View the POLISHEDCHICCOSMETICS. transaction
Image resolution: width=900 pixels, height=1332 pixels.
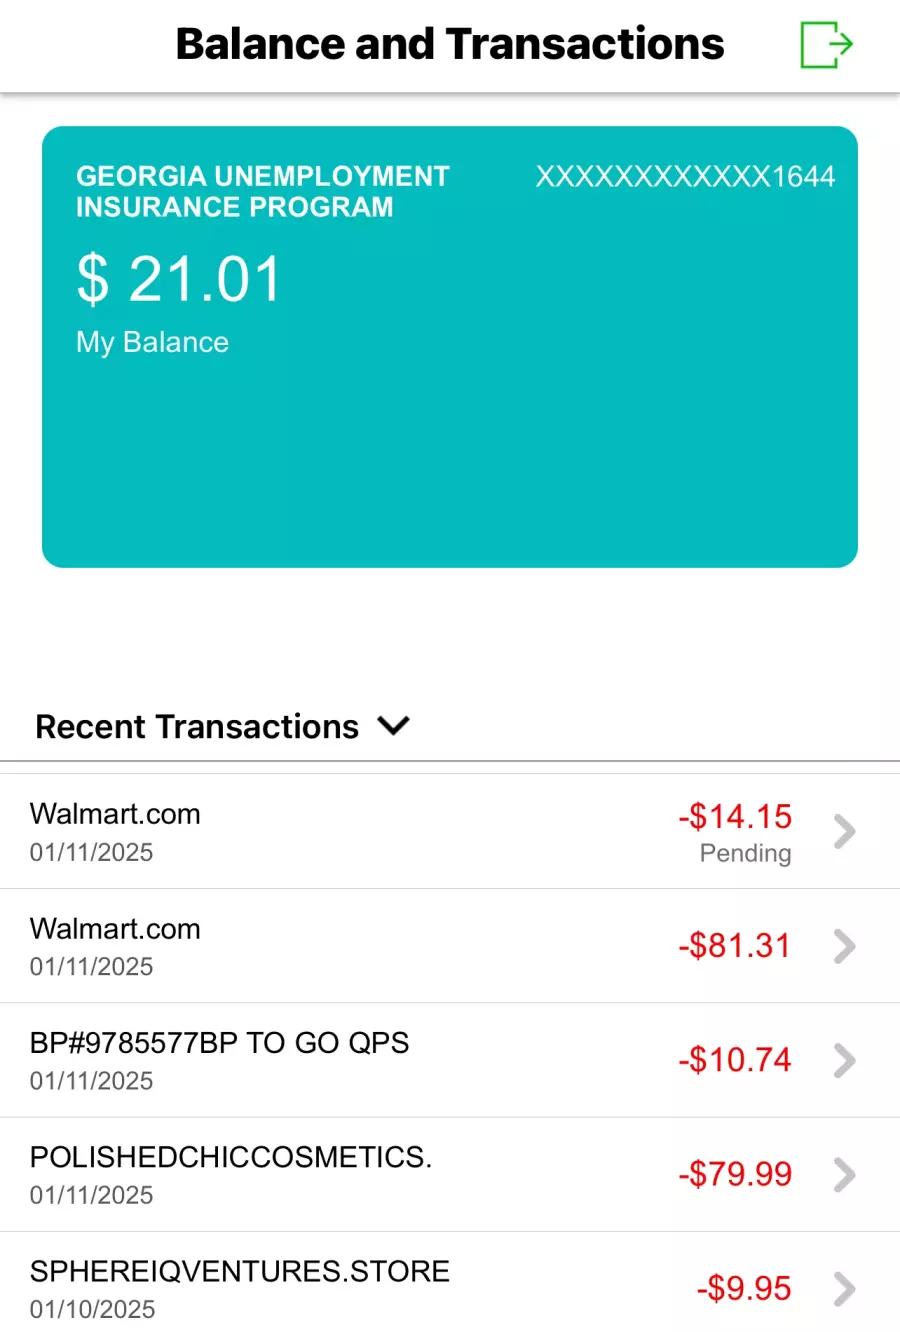pyautogui.click(x=450, y=1175)
